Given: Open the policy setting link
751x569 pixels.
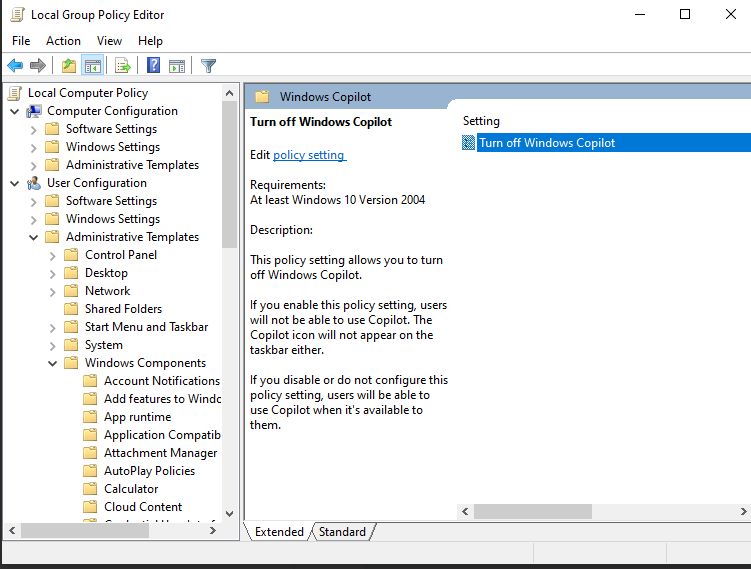Looking at the screenshot, I should (309, 155).
